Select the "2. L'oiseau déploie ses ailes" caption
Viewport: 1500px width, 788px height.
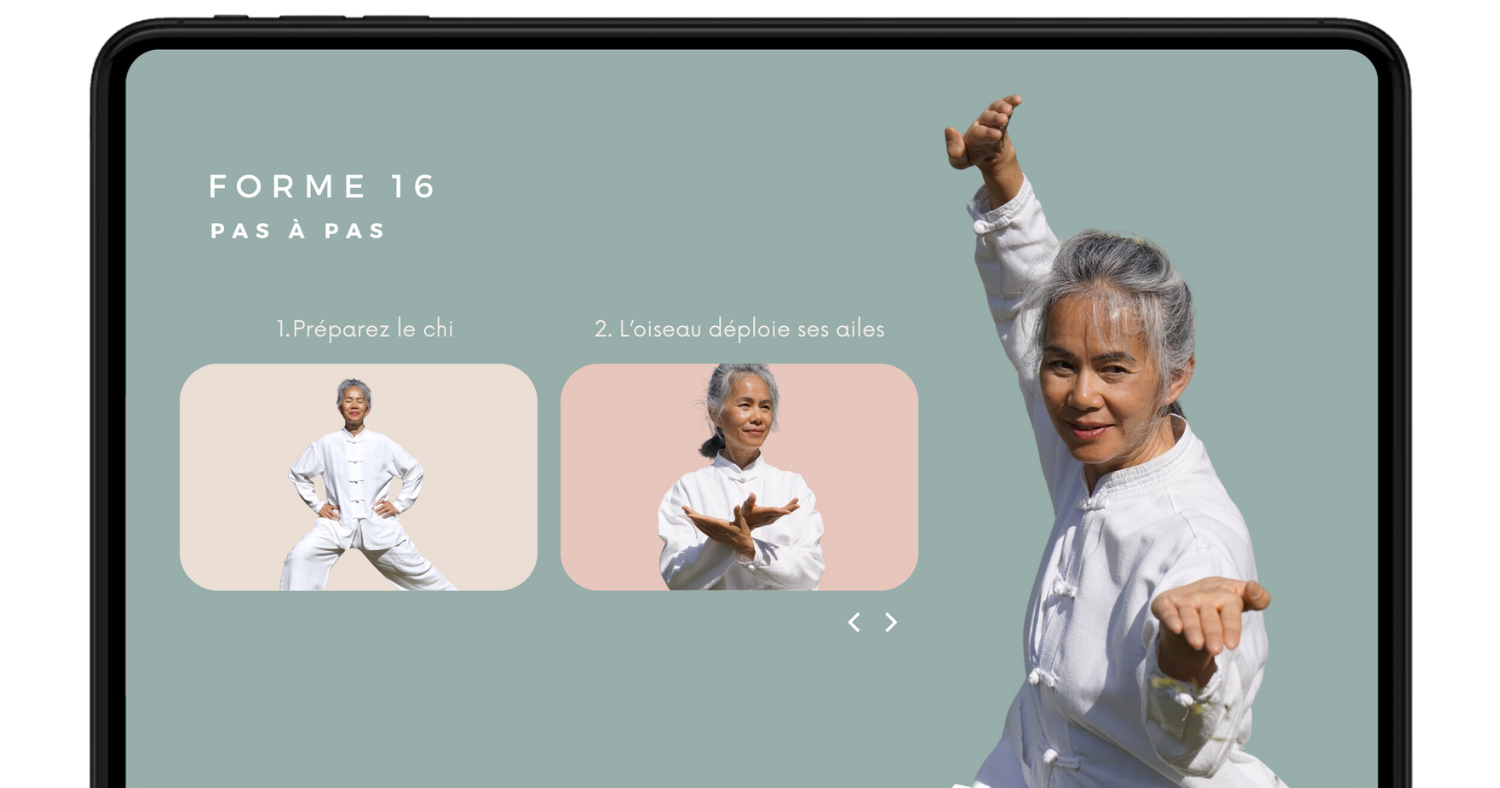coord(739,329)
